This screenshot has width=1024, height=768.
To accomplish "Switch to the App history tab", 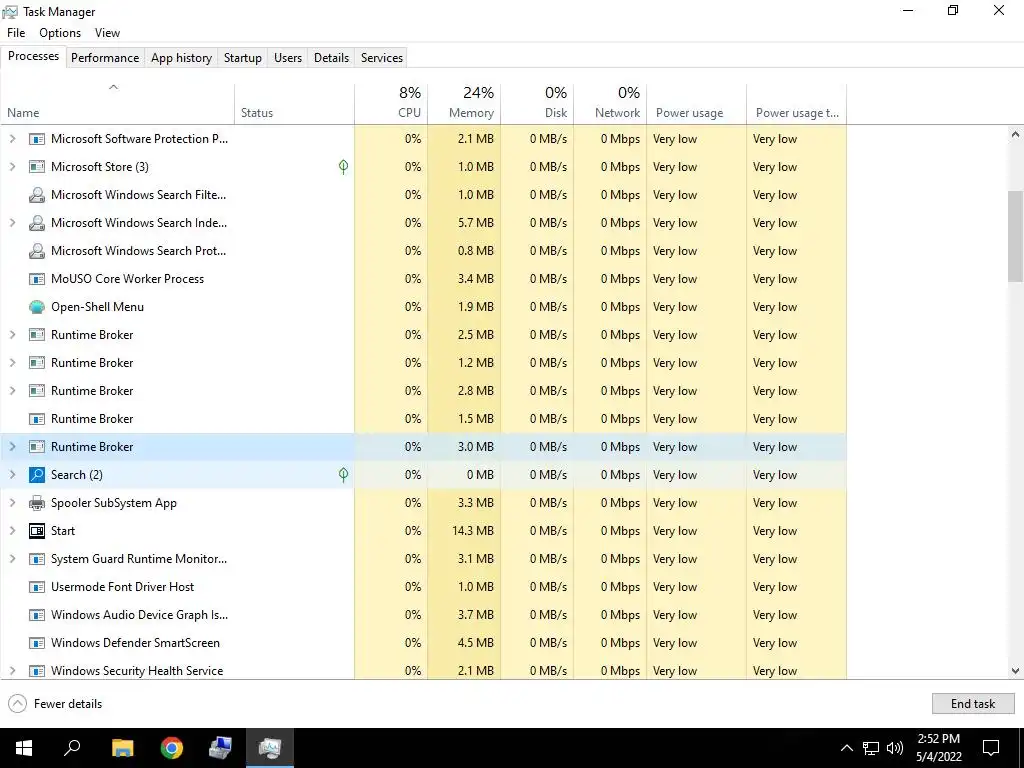I will (x=182, y=57).
